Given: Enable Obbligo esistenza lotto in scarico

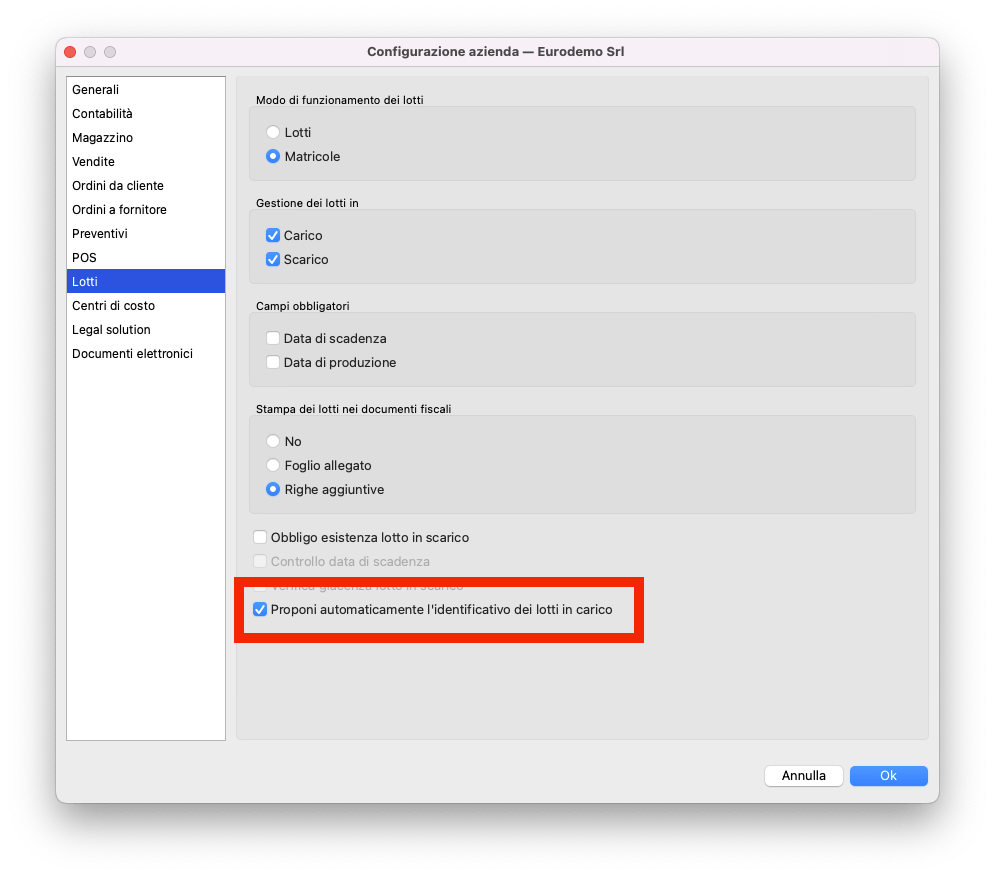Looking at the screenshot, I should click(261, 538).
